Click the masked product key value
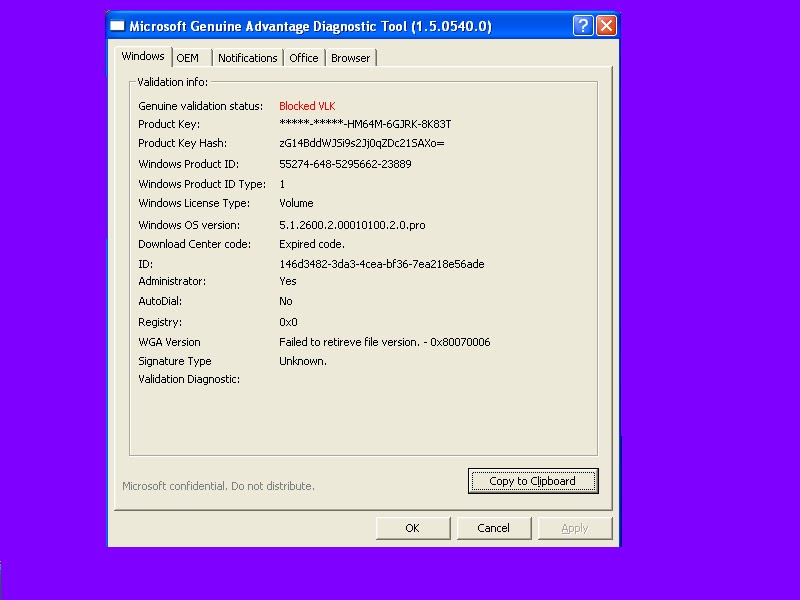This screenshot has height=600, width=800. click(365, 124)
